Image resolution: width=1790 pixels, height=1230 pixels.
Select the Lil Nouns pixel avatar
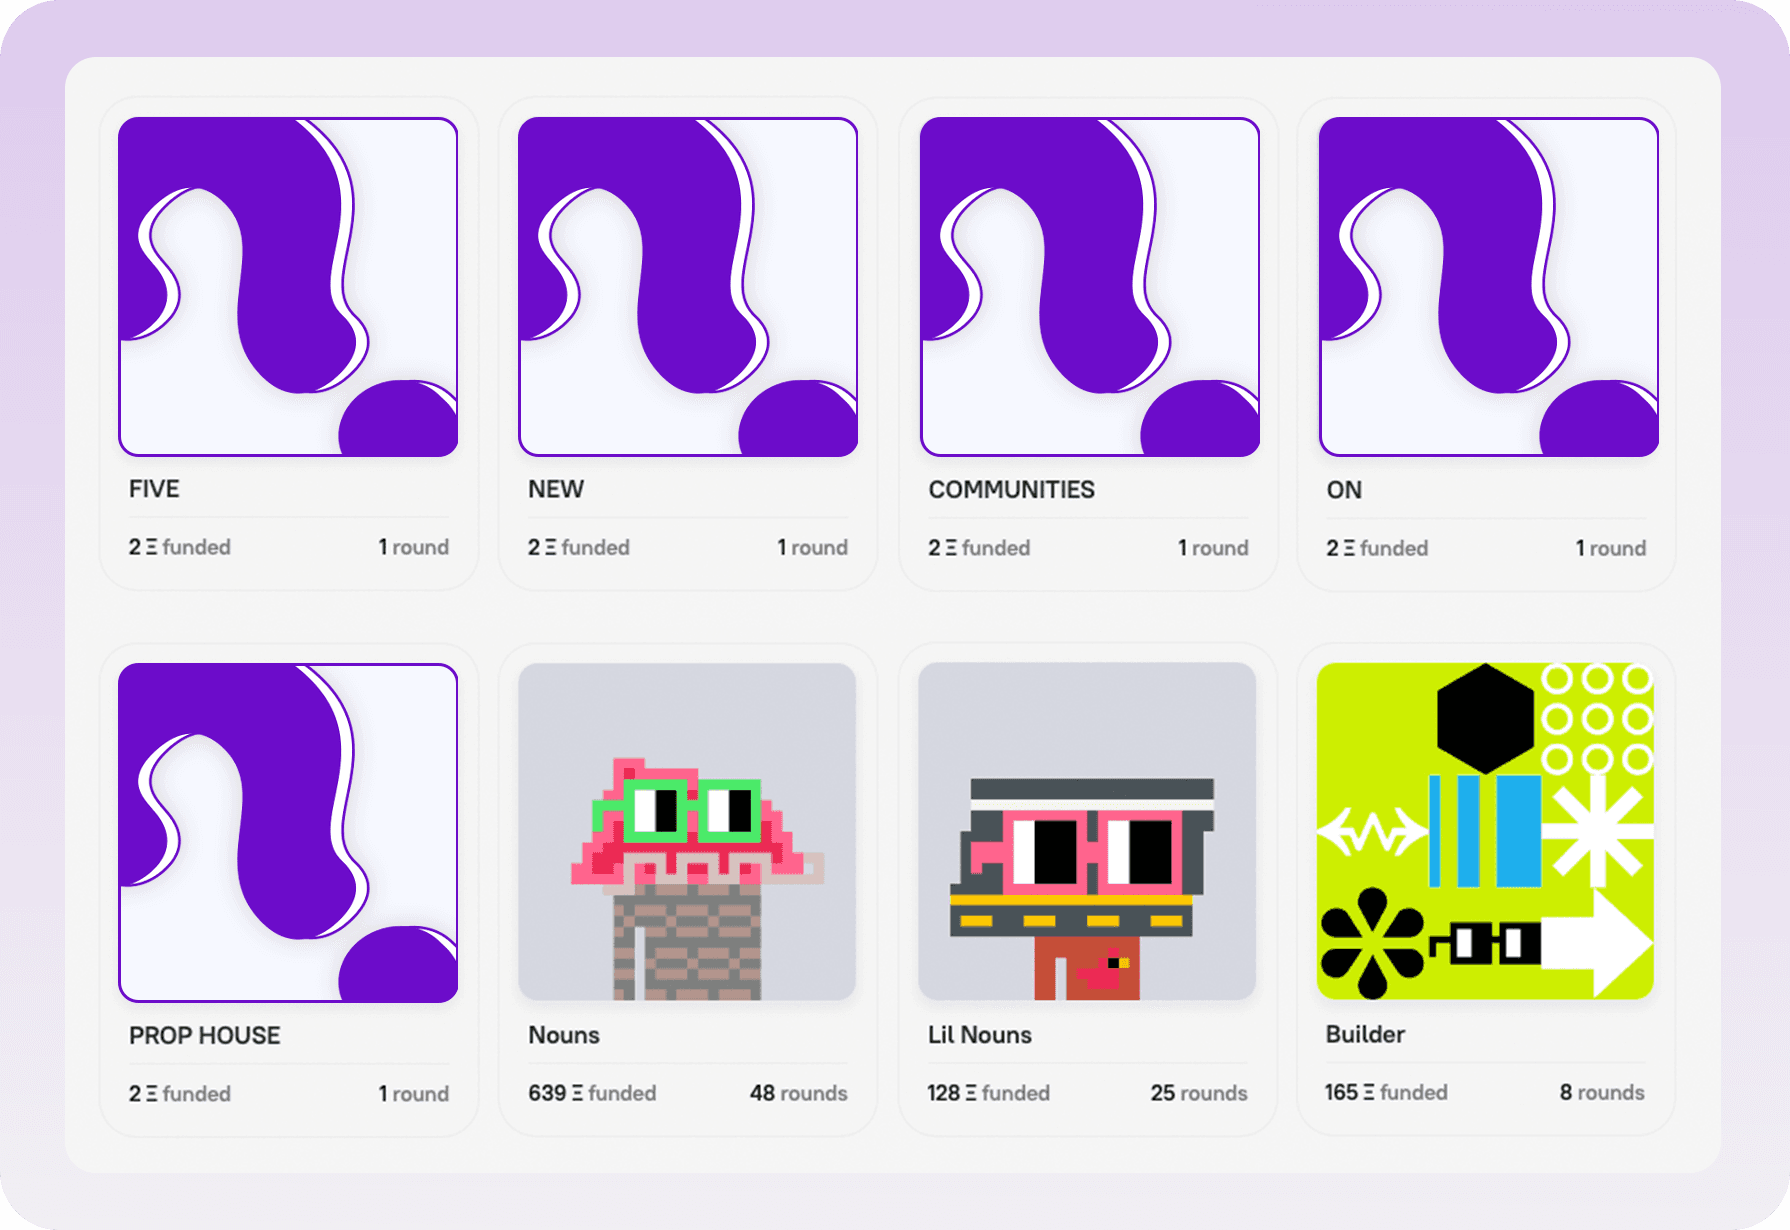(x=1087, y=832)
